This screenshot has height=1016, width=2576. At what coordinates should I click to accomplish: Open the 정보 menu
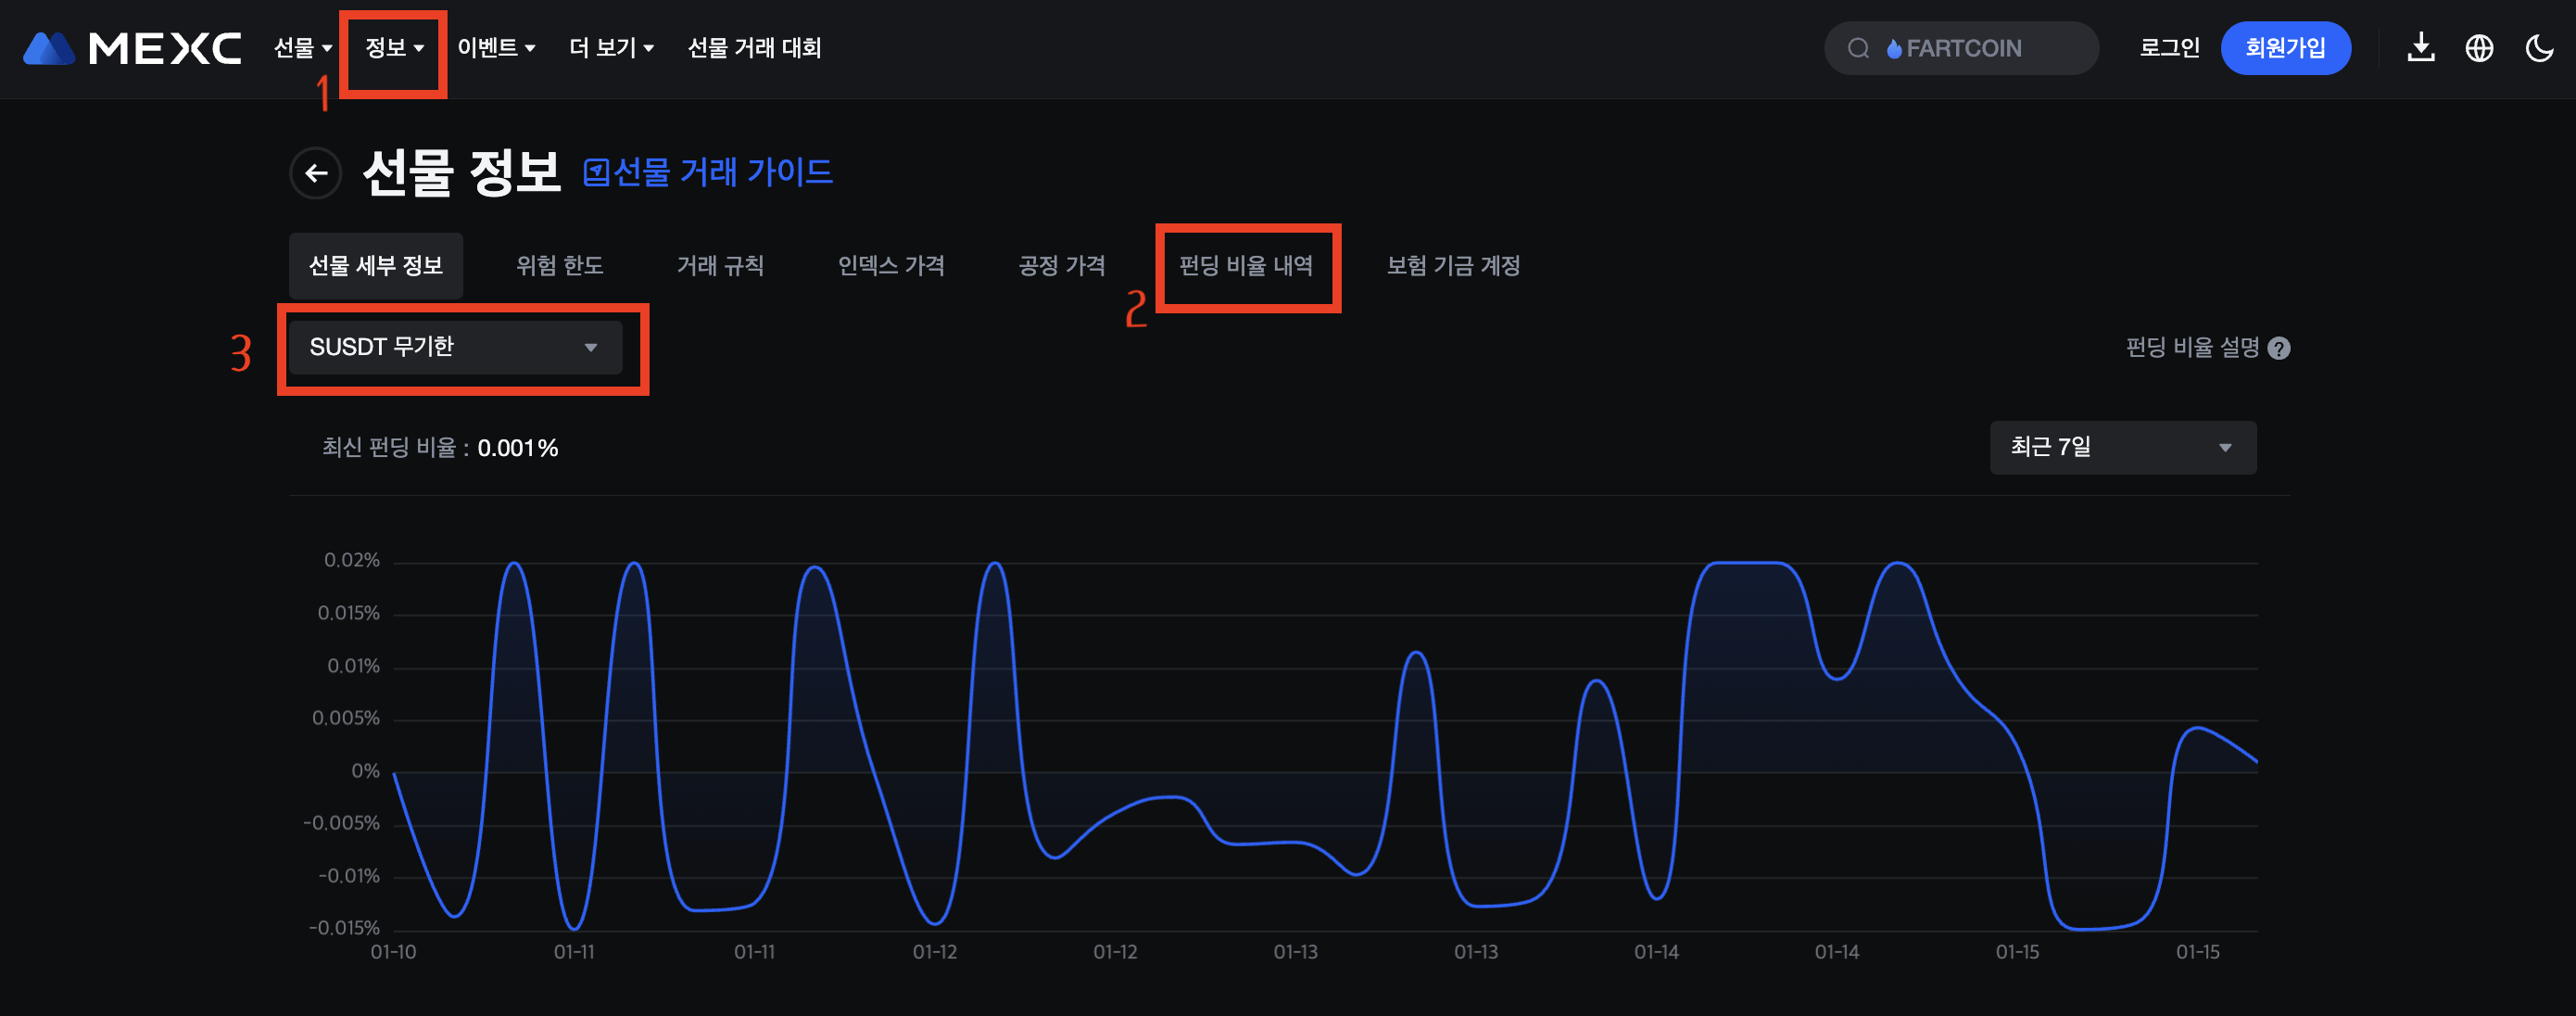[x=394, y=48]
